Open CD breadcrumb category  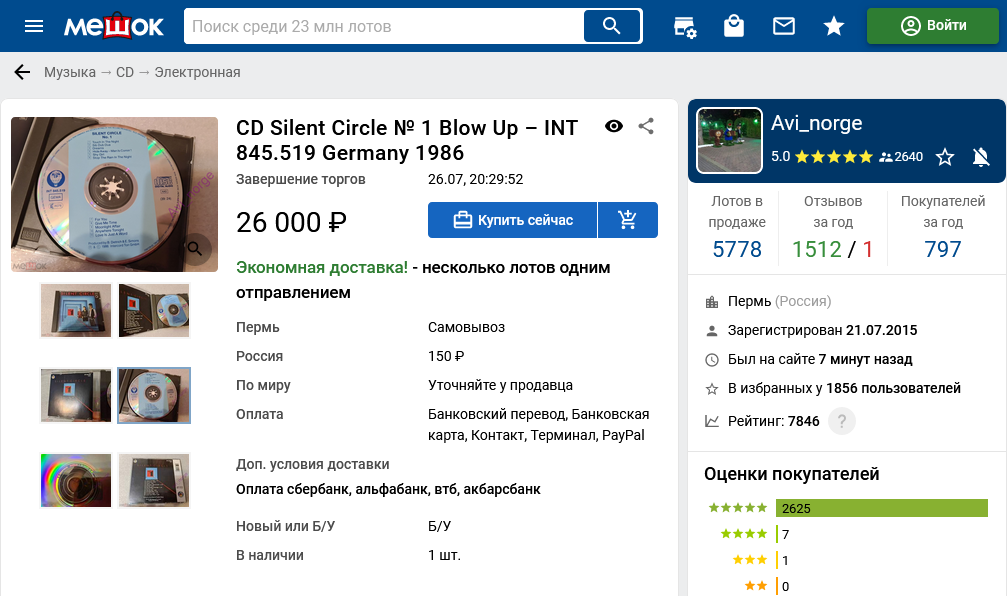pos(125,72)
